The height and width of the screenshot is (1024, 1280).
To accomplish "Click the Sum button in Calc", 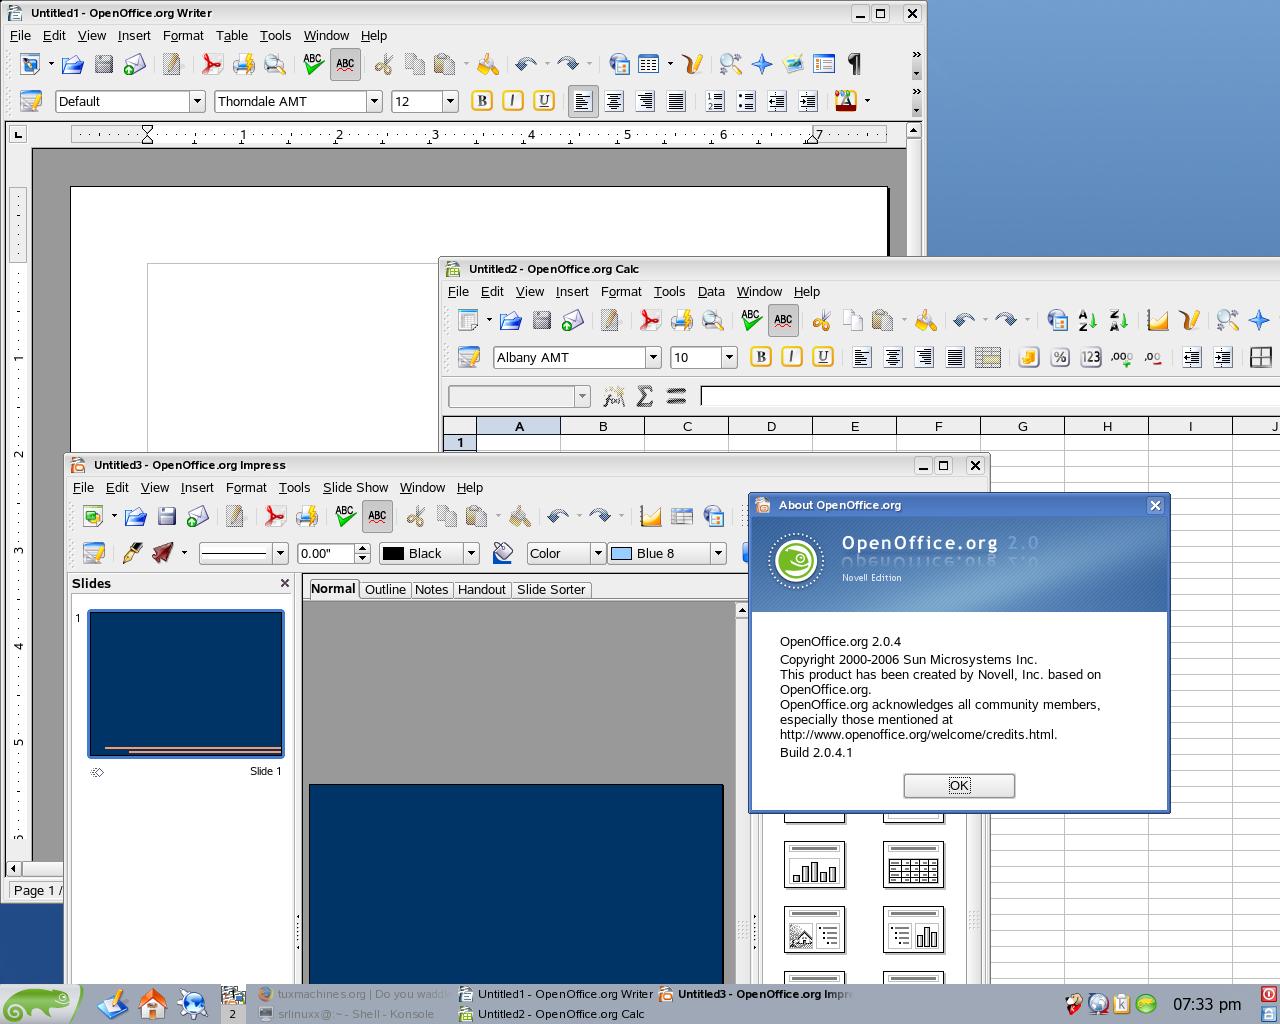I will pyautogui.click(x=645, y=397).
